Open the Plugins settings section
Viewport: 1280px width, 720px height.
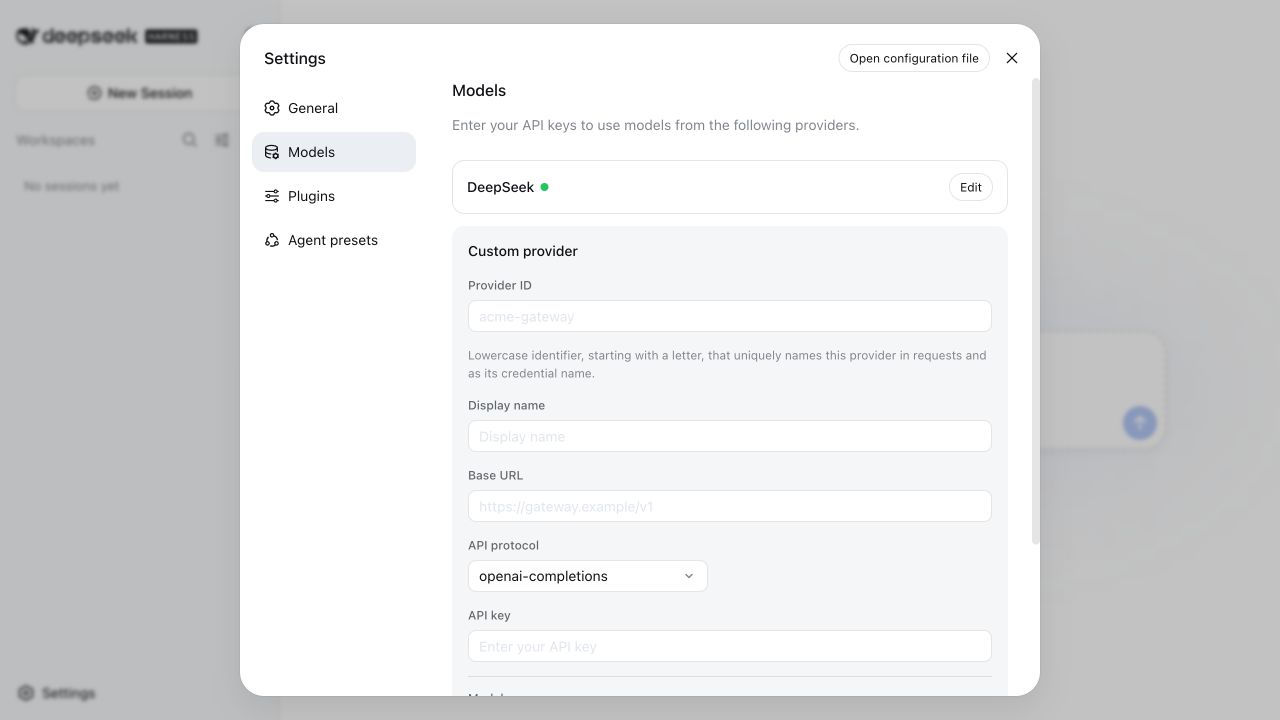pyautogui.click(x=333, y=196)
